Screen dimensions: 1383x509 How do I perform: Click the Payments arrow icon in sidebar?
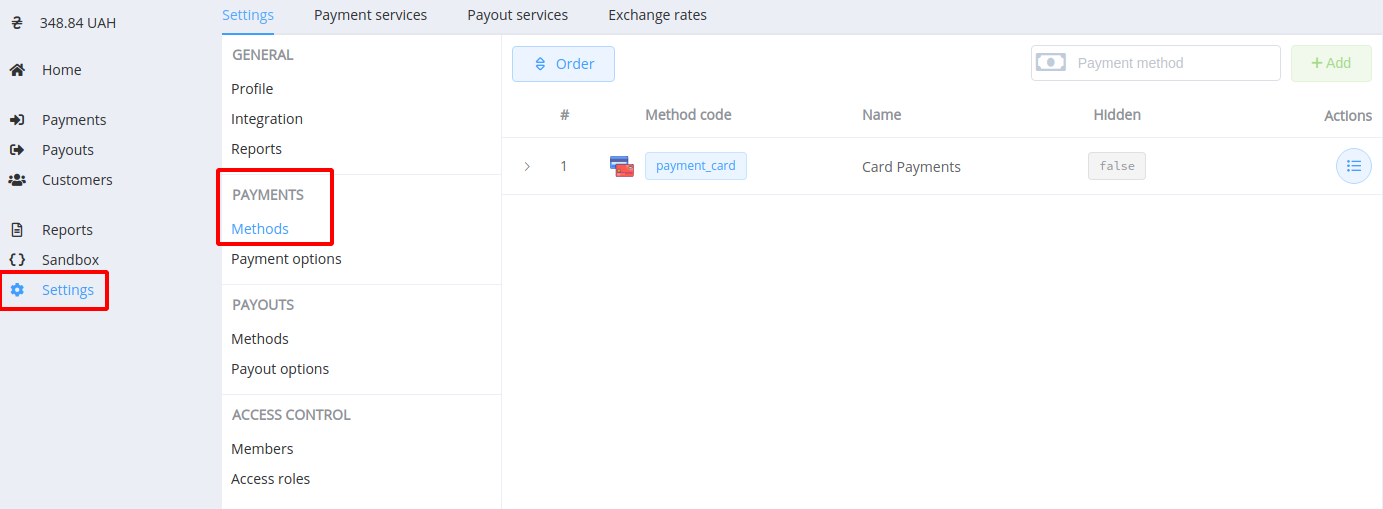[17, 120]
